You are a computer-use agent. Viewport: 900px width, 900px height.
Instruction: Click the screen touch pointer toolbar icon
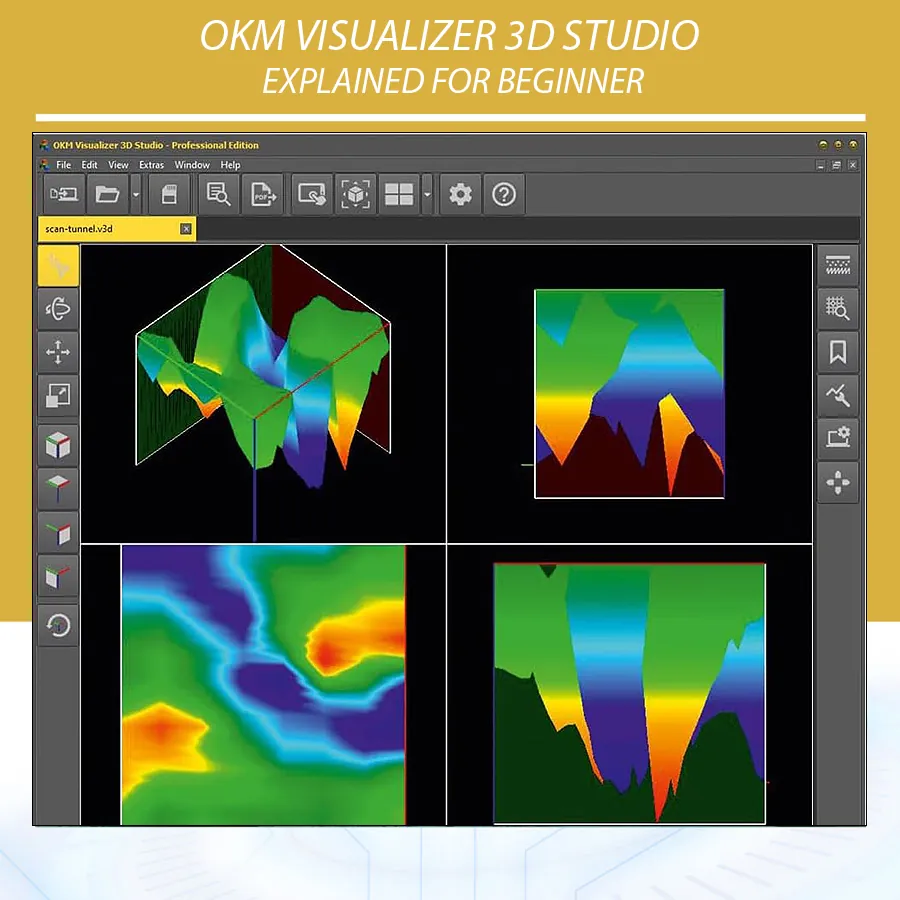(312, 195)
